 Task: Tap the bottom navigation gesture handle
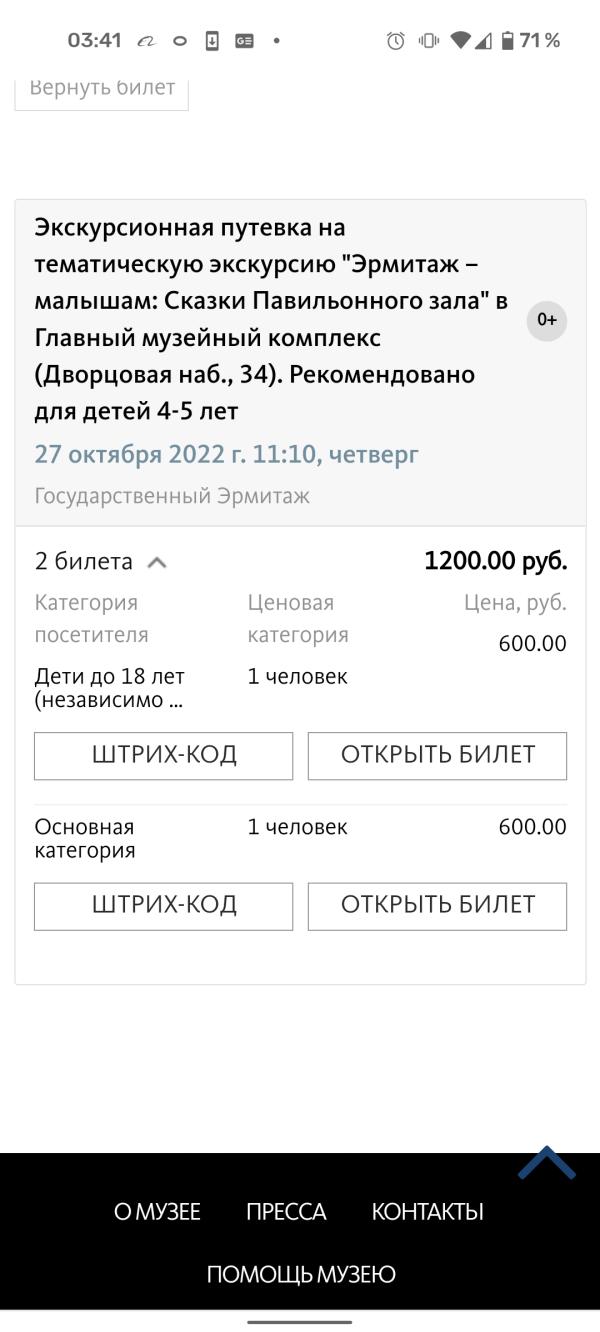pyautogui.click(x=300, y=1321)
